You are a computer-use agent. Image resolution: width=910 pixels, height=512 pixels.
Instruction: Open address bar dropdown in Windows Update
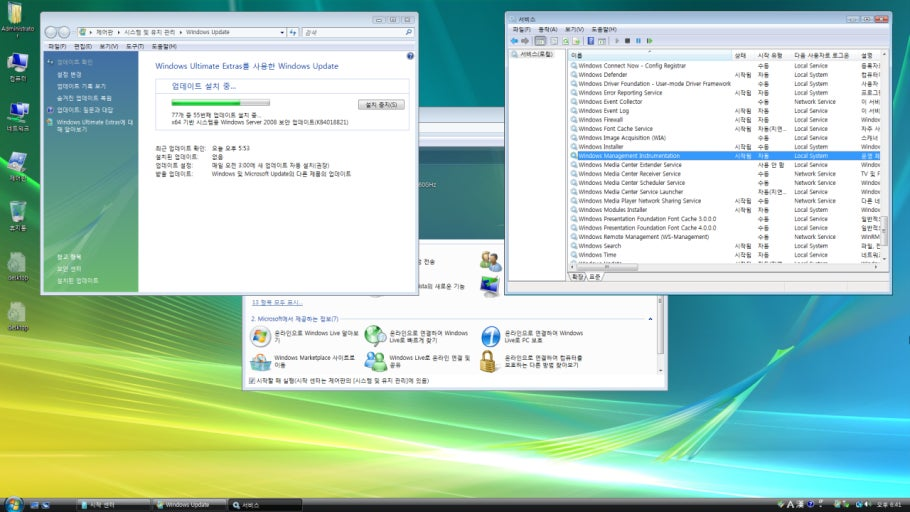282,33
